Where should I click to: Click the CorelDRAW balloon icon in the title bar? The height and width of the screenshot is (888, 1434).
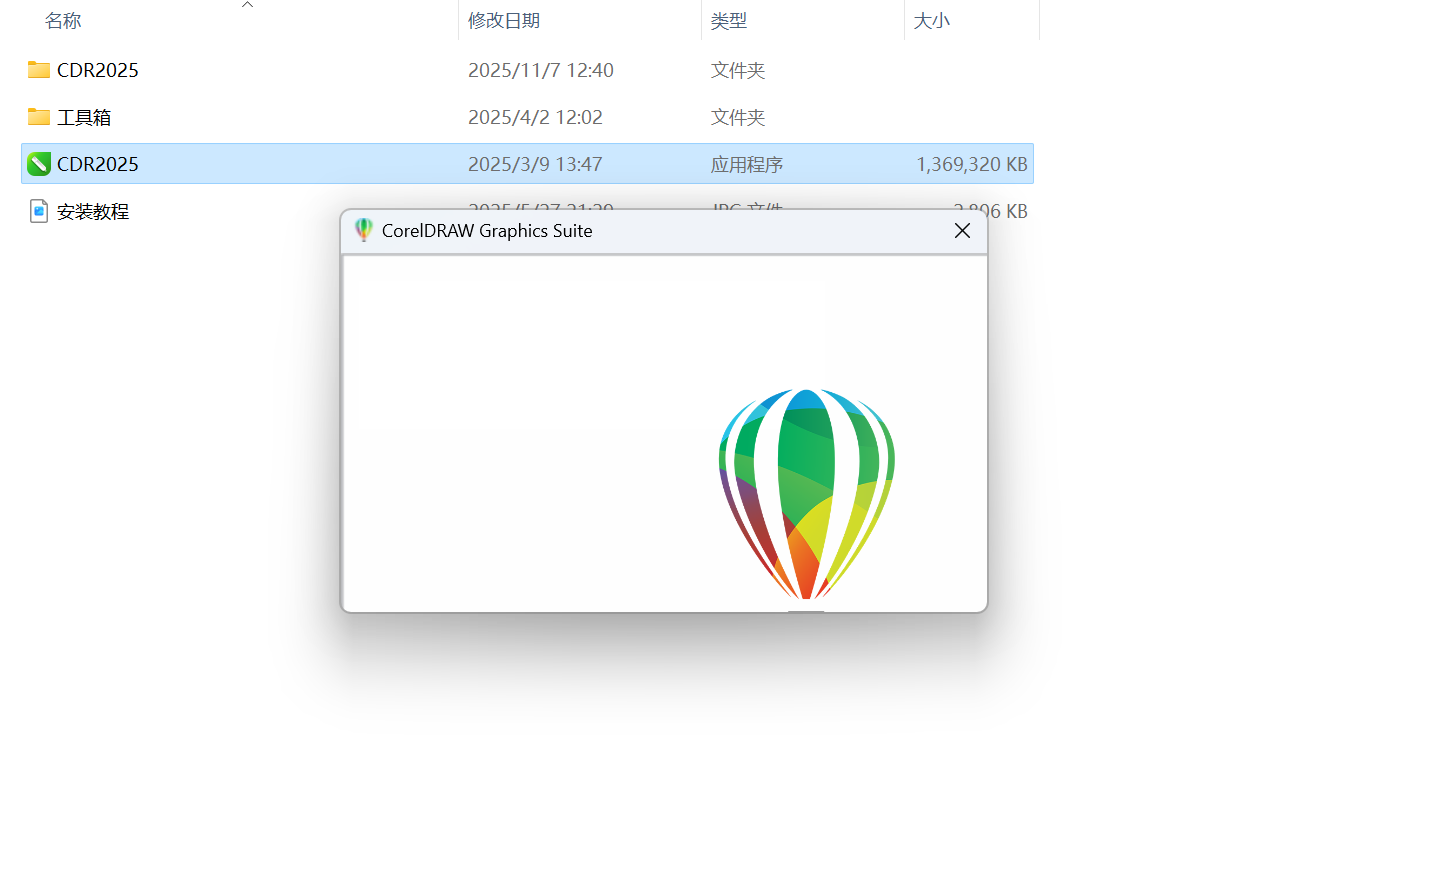point(363,230)
